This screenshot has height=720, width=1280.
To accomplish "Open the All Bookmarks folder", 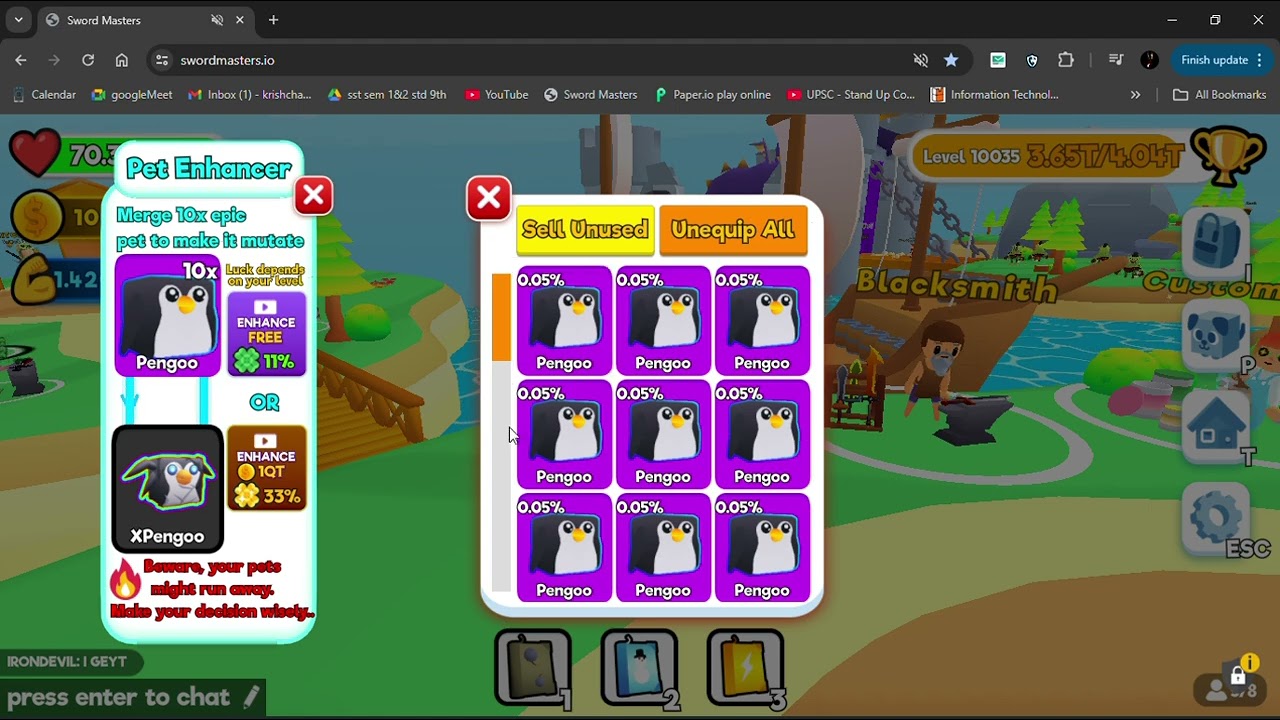I will [1220, 95].
